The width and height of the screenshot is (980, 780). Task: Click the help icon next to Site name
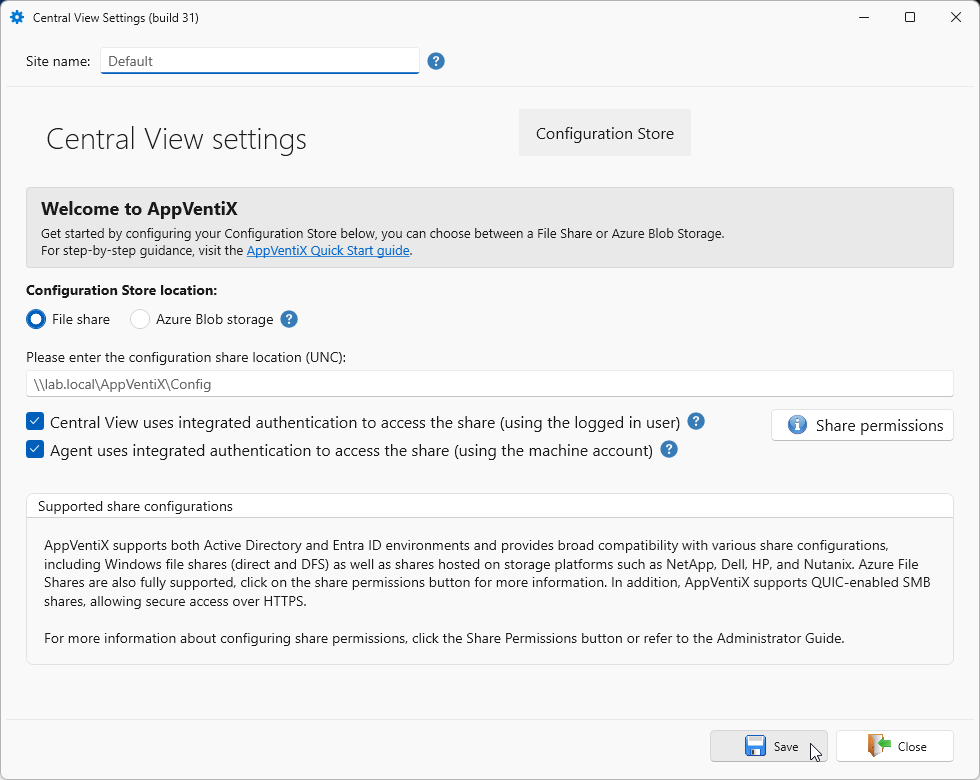pyautogui.click(x=436, y=61)
